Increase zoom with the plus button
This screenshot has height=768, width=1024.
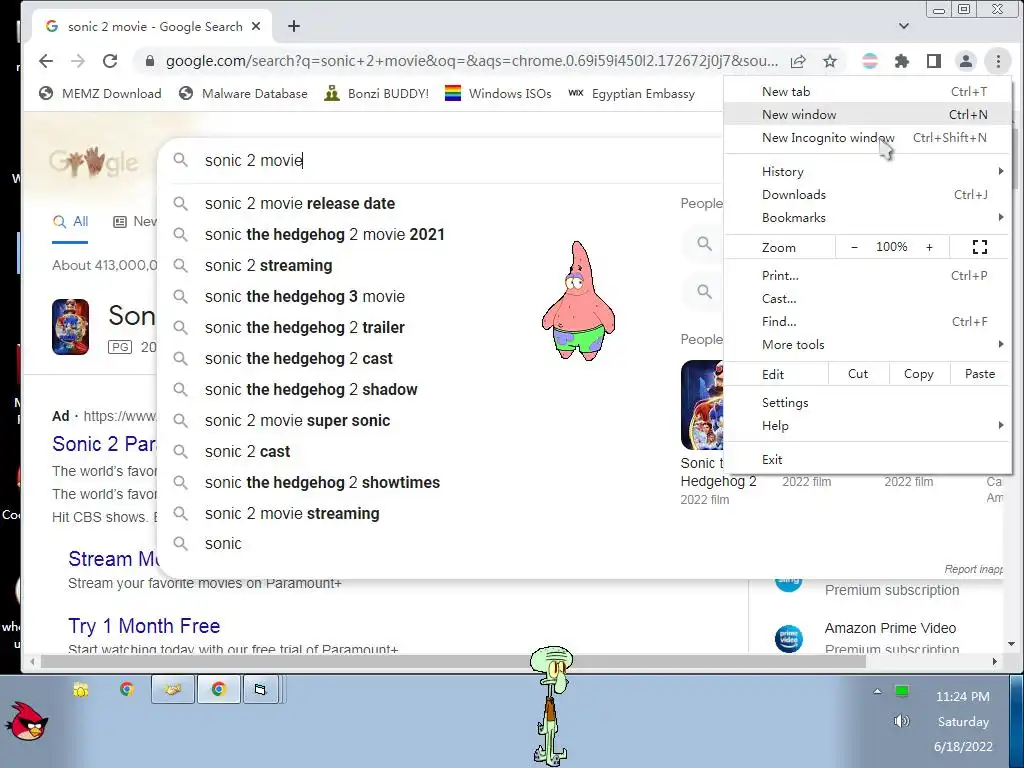(x=929, y=247)
